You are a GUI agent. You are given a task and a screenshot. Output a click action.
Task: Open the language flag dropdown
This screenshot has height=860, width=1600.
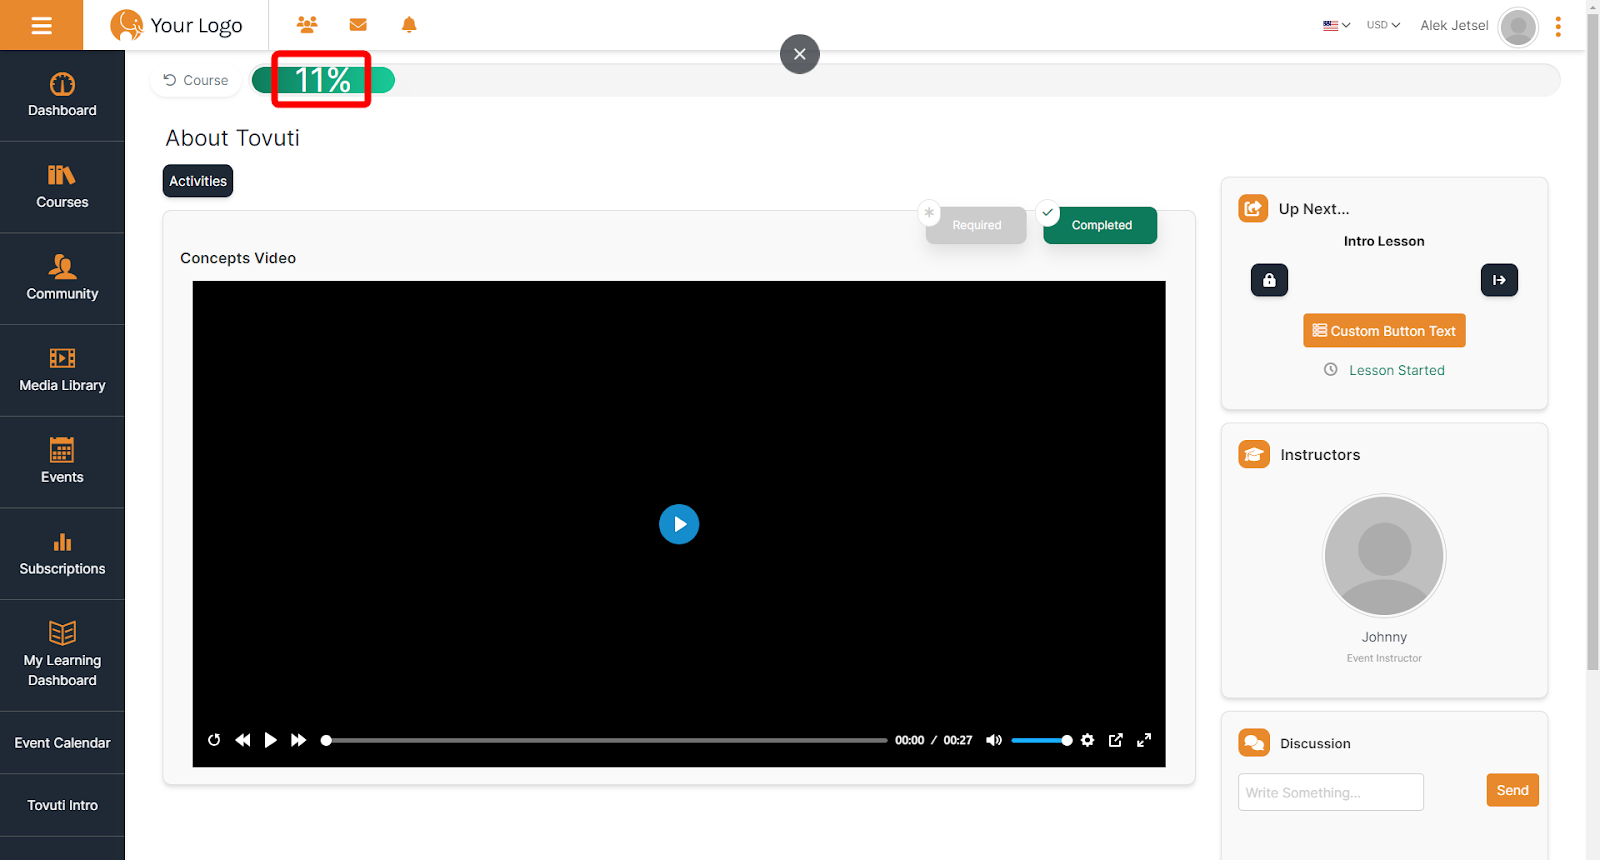tap(1336, 25)
